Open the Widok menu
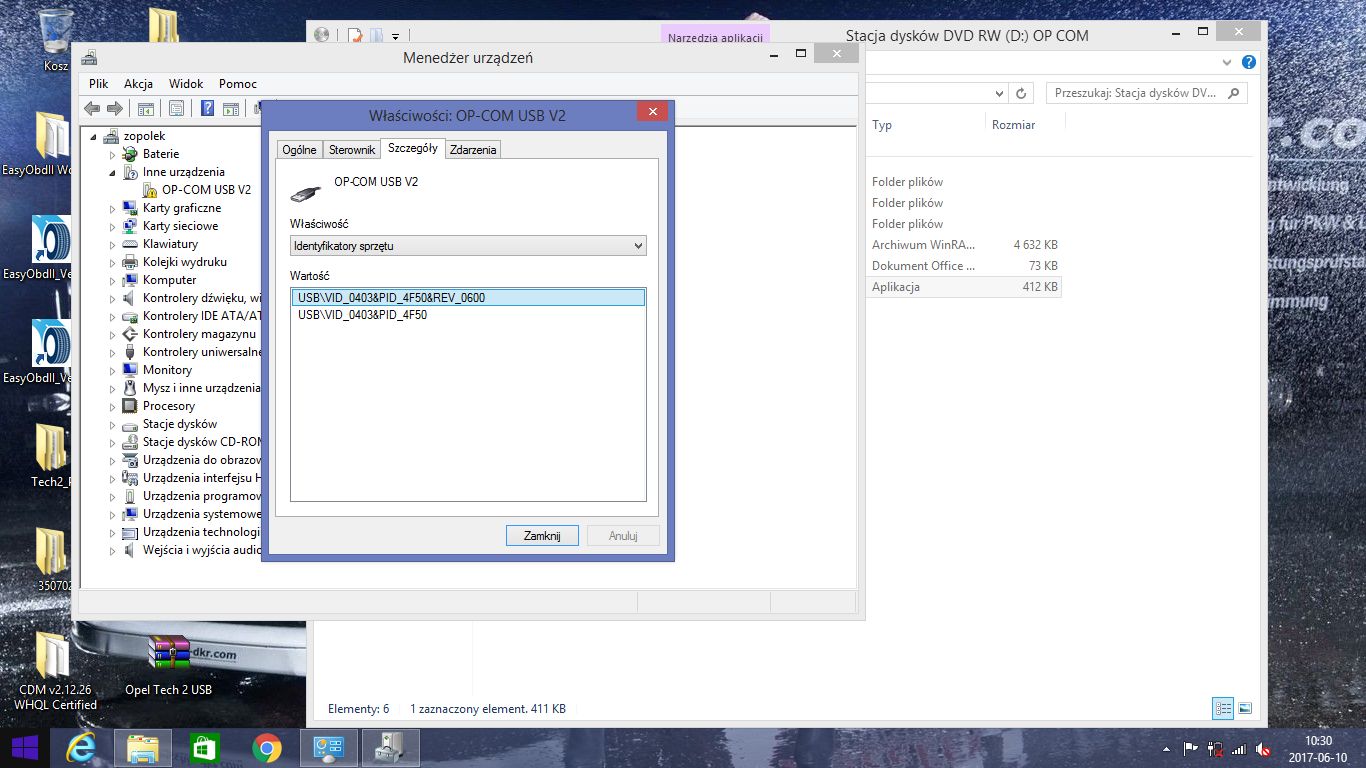1366x768 pixels. [x=186, y=84]
